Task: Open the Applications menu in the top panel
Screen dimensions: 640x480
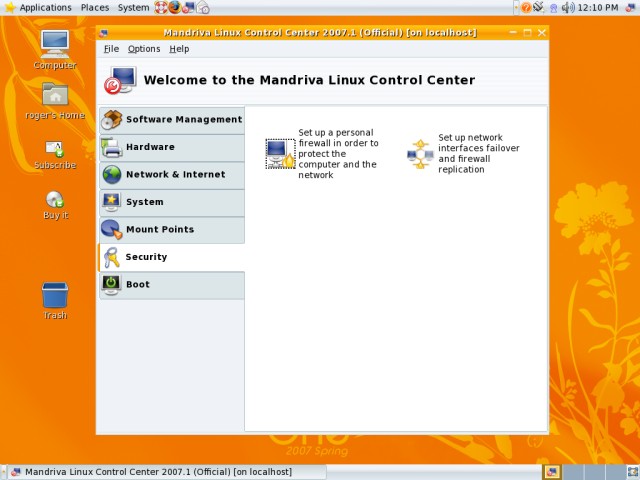Action: tap(45, 8)
